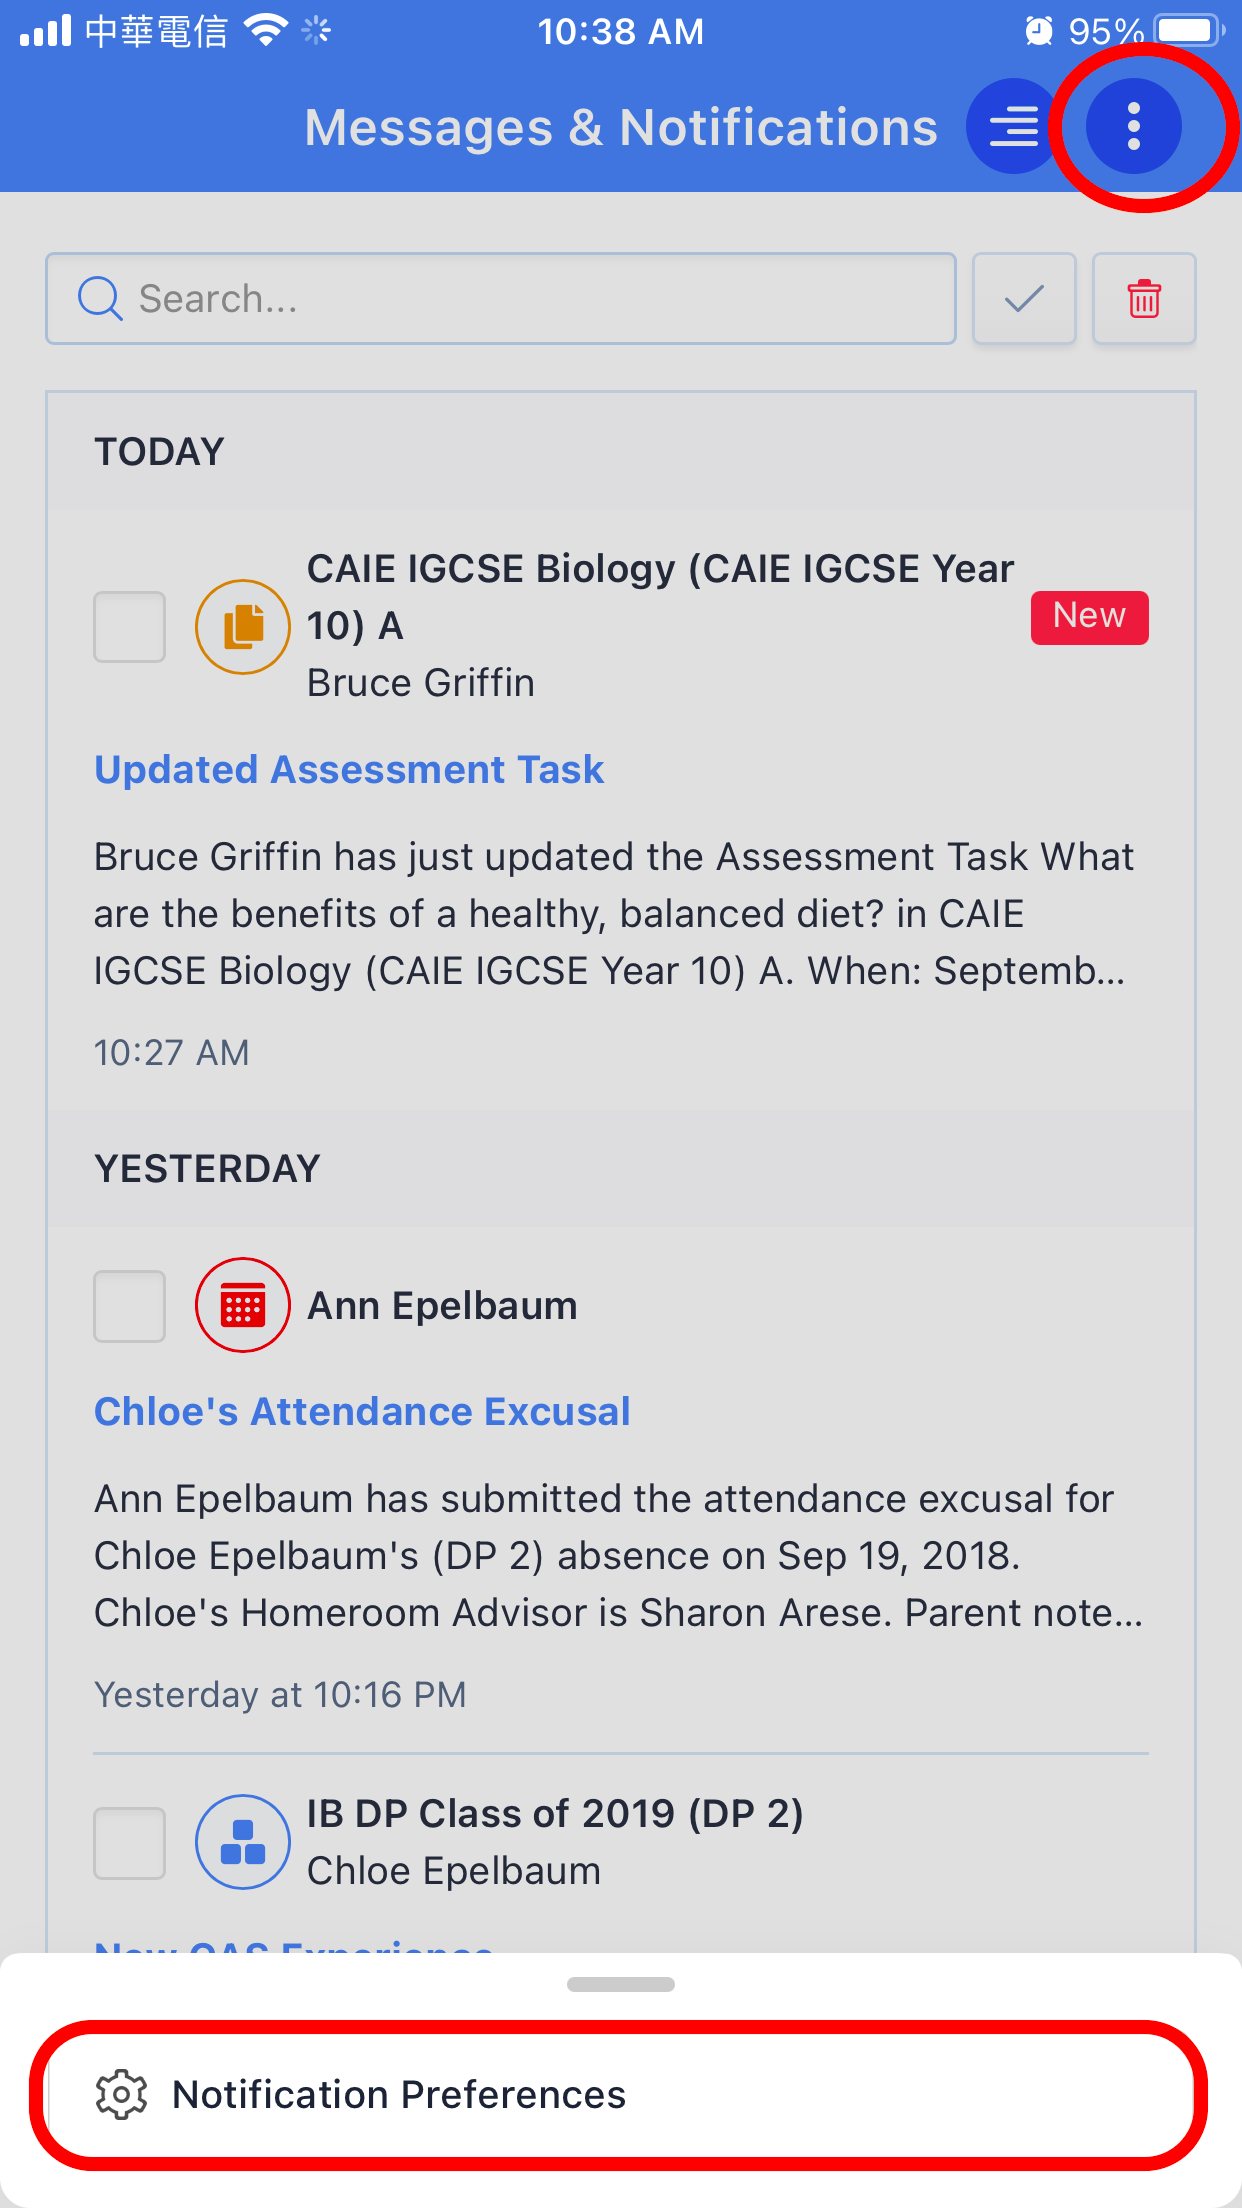
Task: Tap the red calendar attendance icon
Action: (x=243, y=1305)
